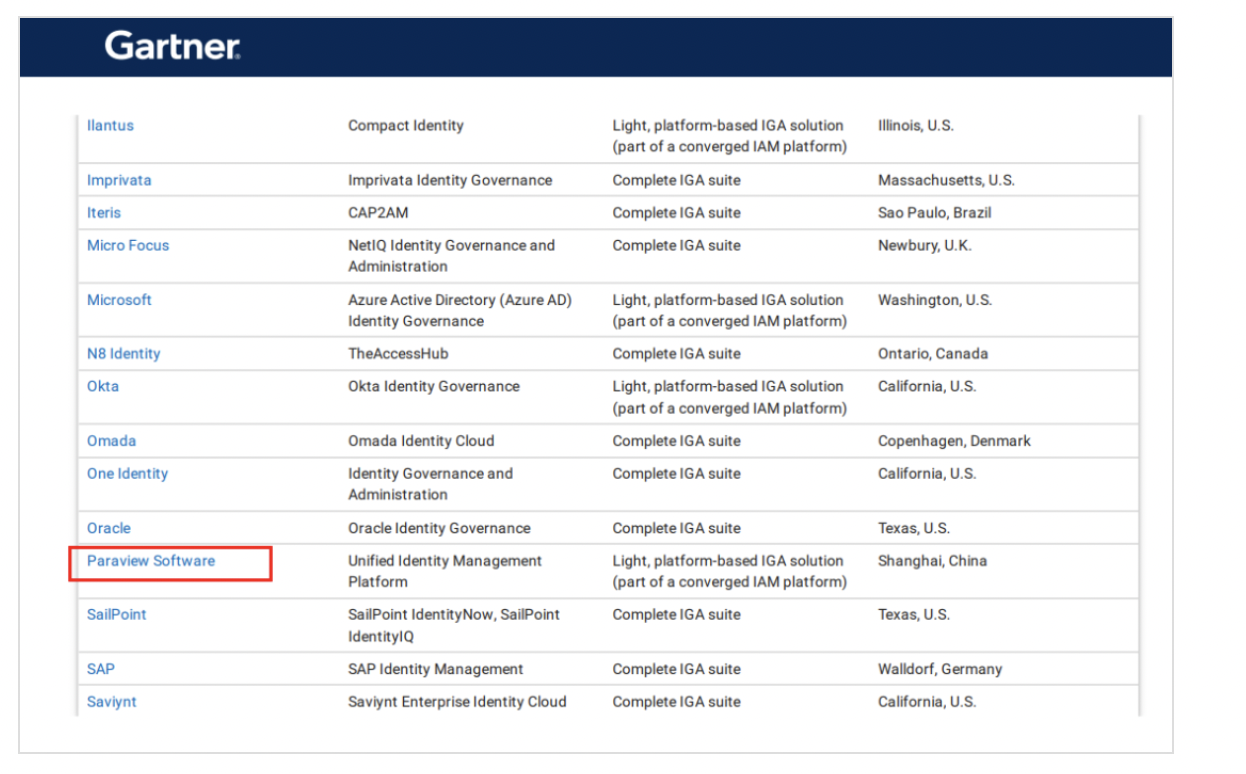Select California, U.S. in Okta row
This screenshot has width=1246, height=774.
927,386
